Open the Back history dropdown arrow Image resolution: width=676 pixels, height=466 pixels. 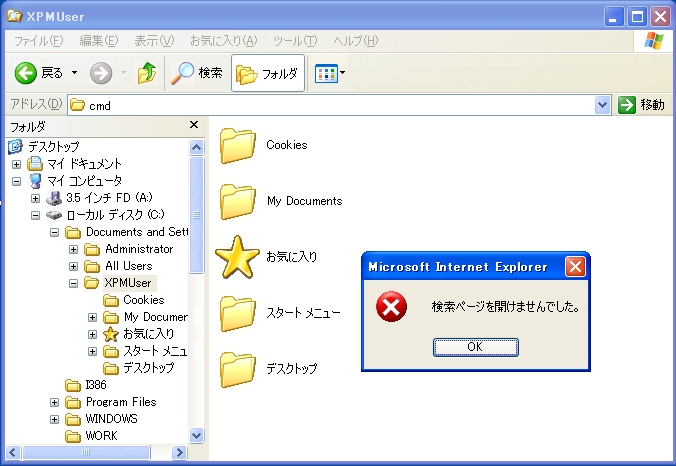(75, 73)
